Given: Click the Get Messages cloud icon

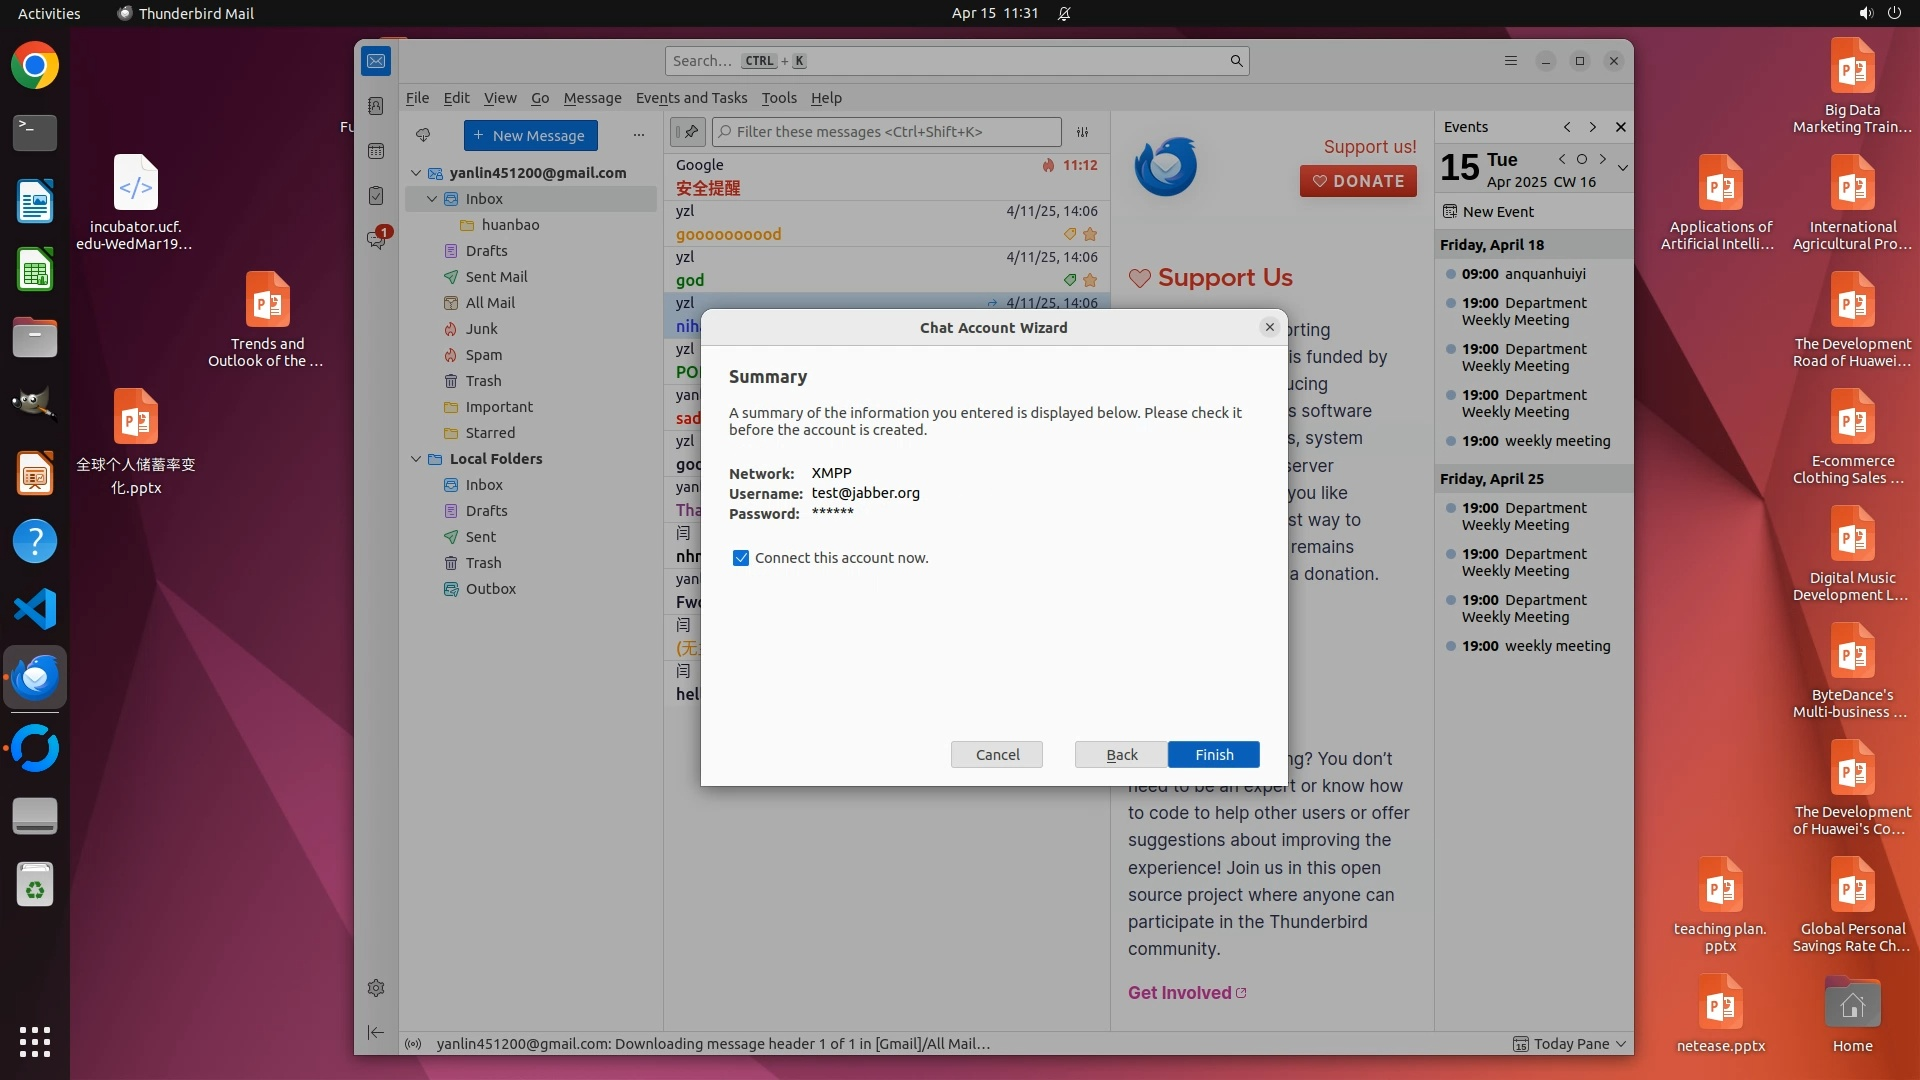Looking at the screenshot, I should tap(423, 135).
